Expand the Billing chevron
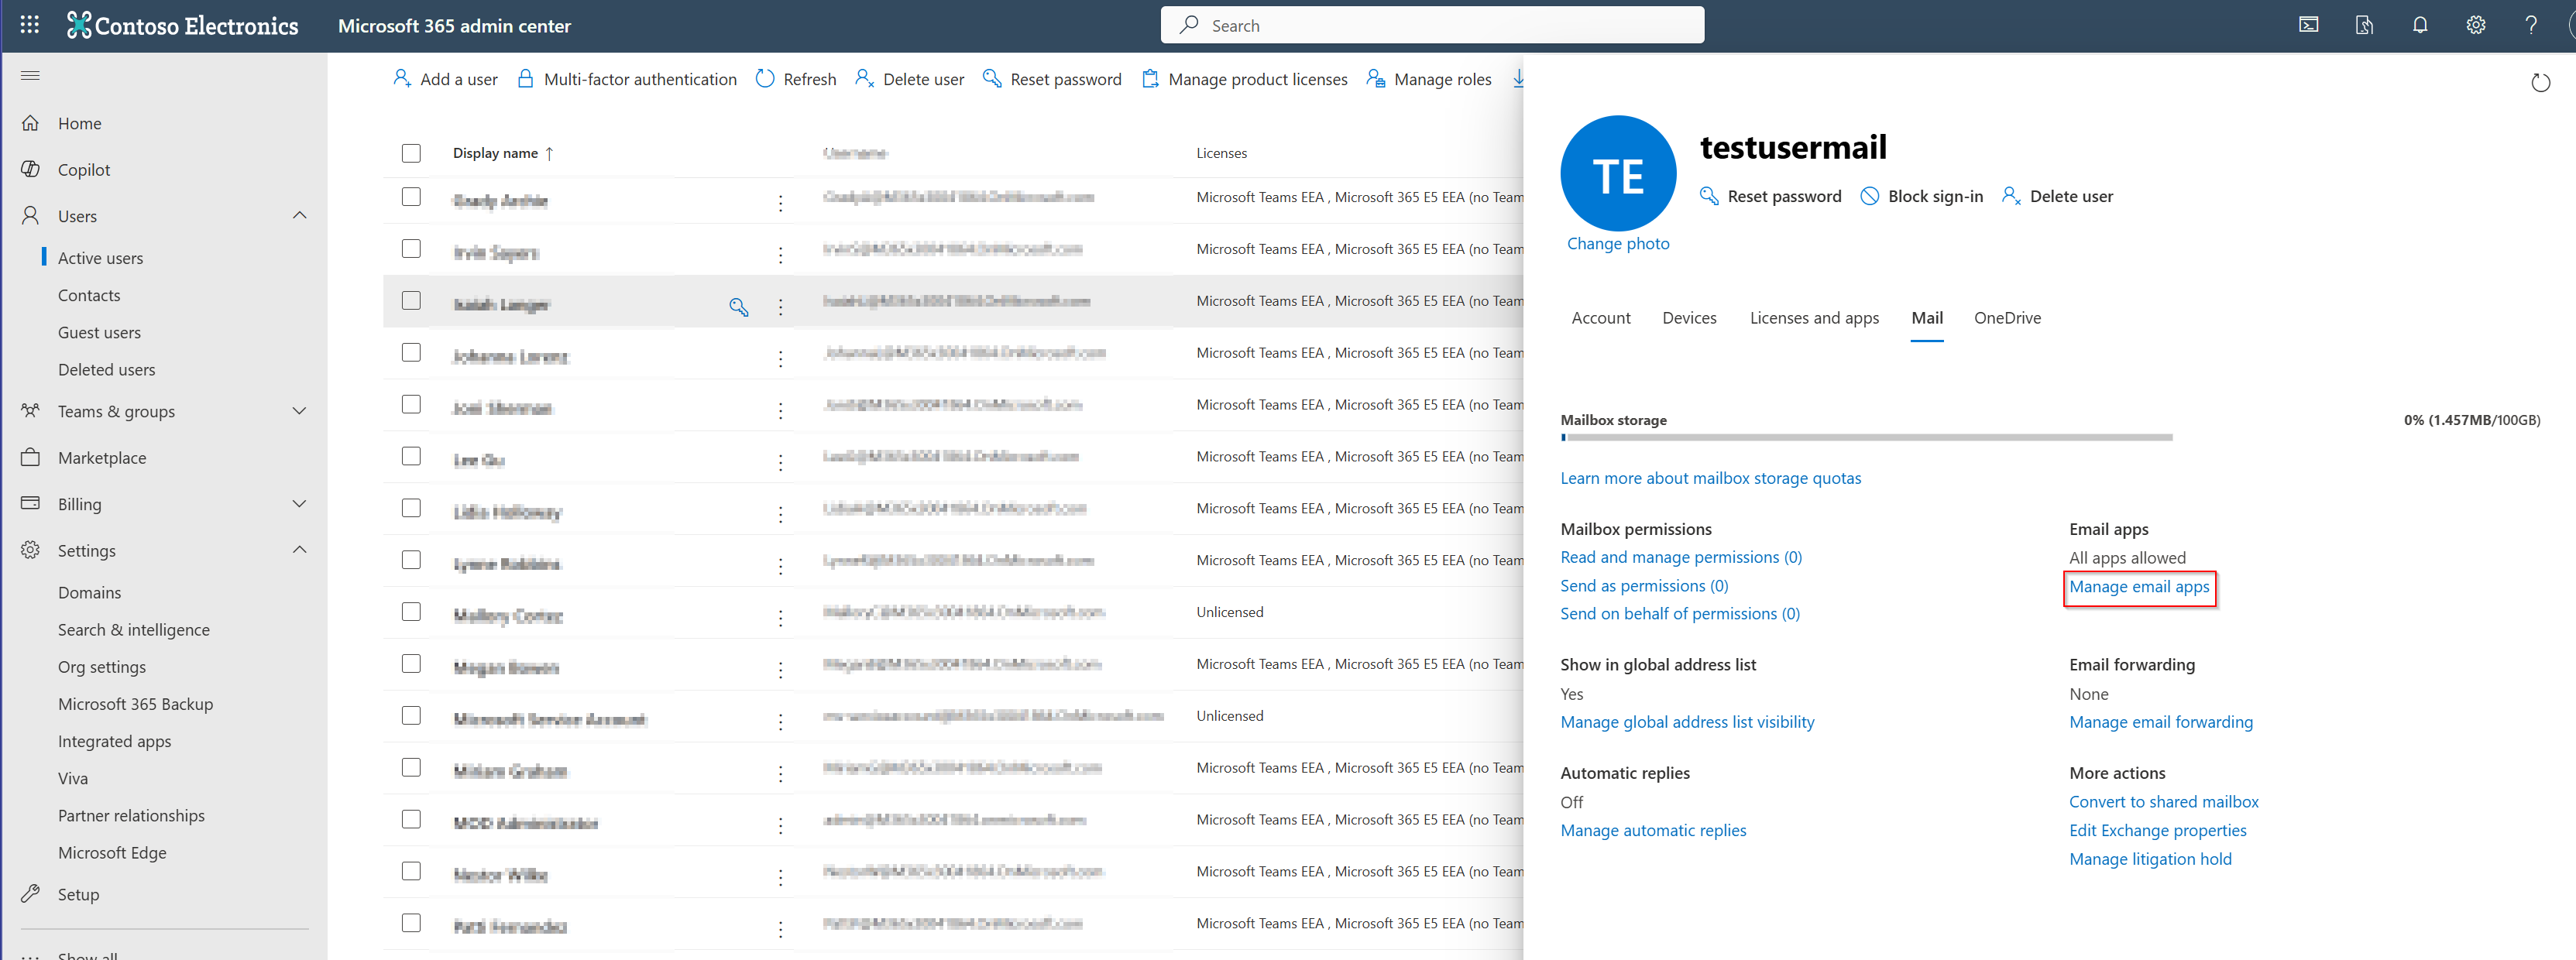Viewport: 2576px width, 960px height. [299, 504]
